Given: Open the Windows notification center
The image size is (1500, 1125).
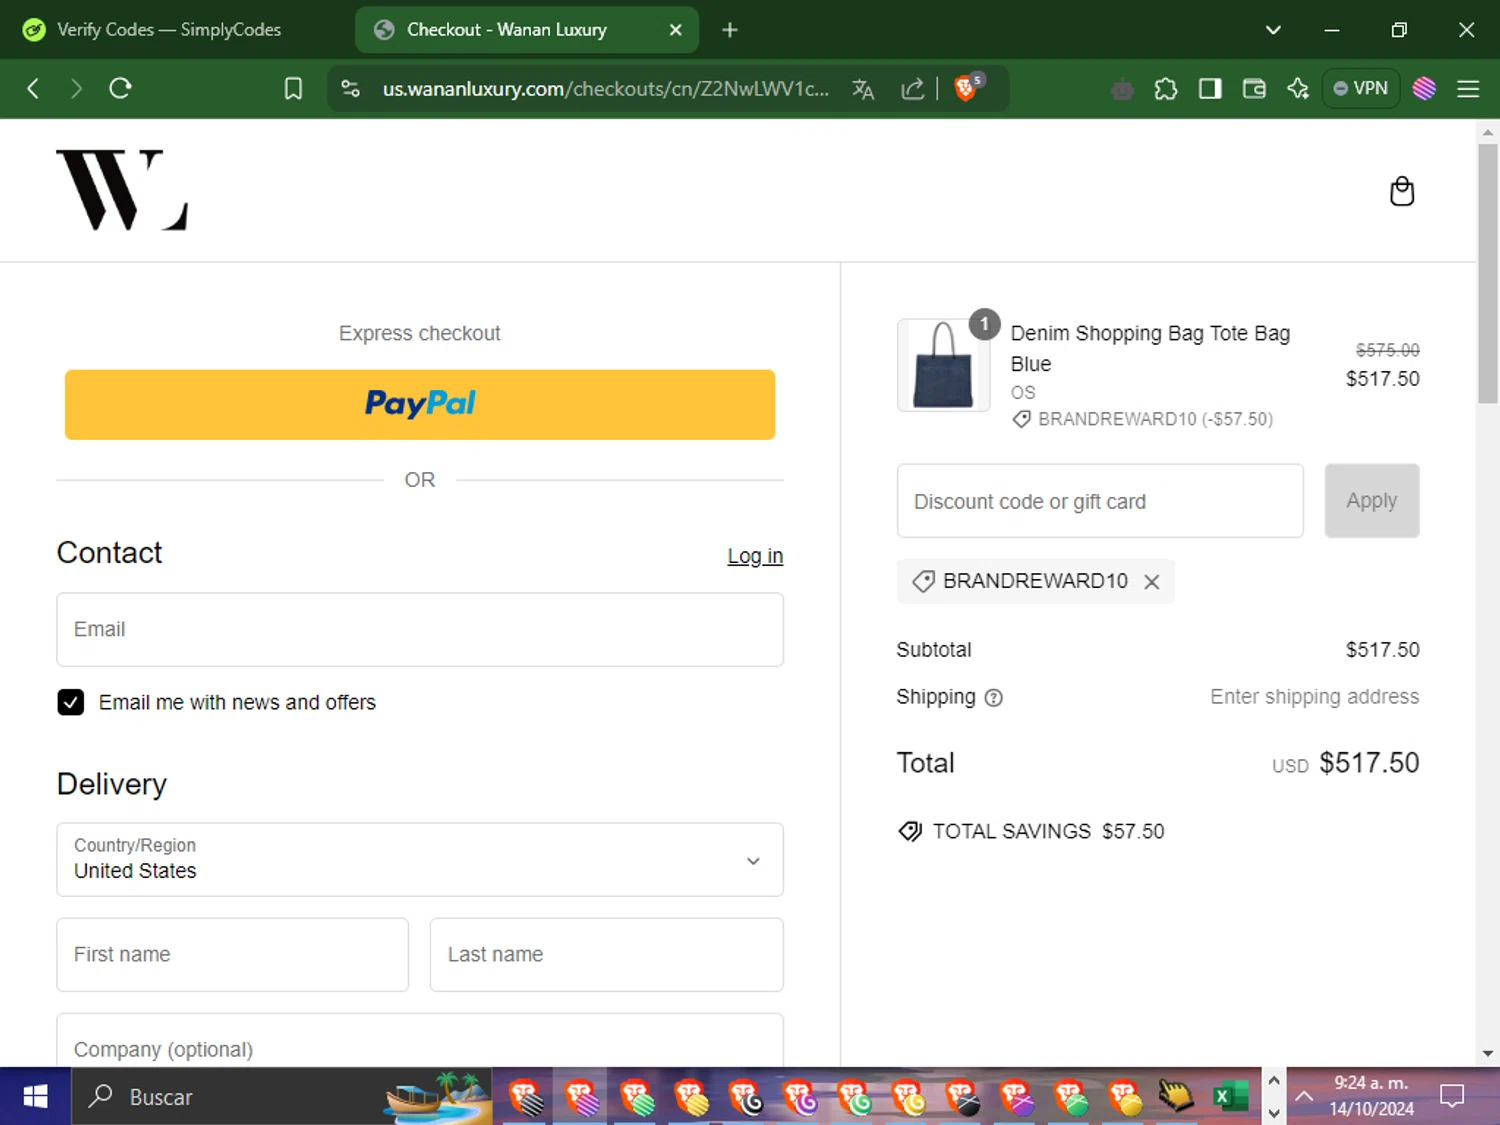Looking at the screenshot, I should click(1452, 1097).
